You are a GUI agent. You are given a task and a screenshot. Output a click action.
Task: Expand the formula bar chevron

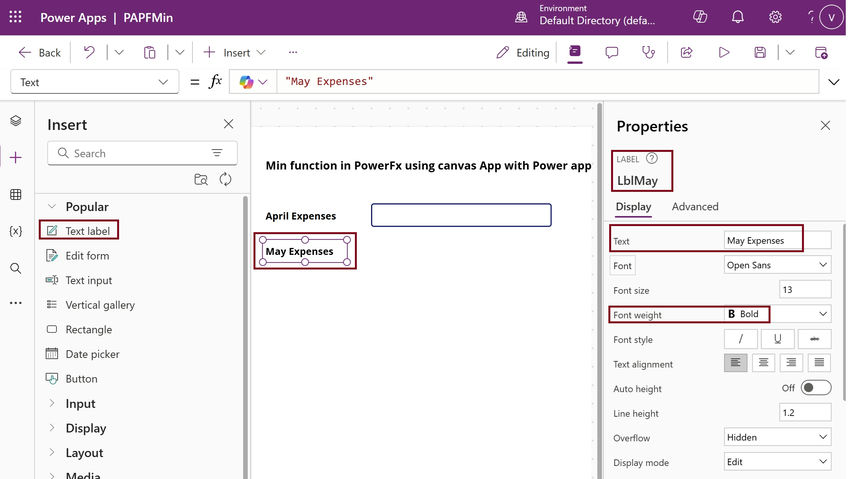(x=833, y=82)
